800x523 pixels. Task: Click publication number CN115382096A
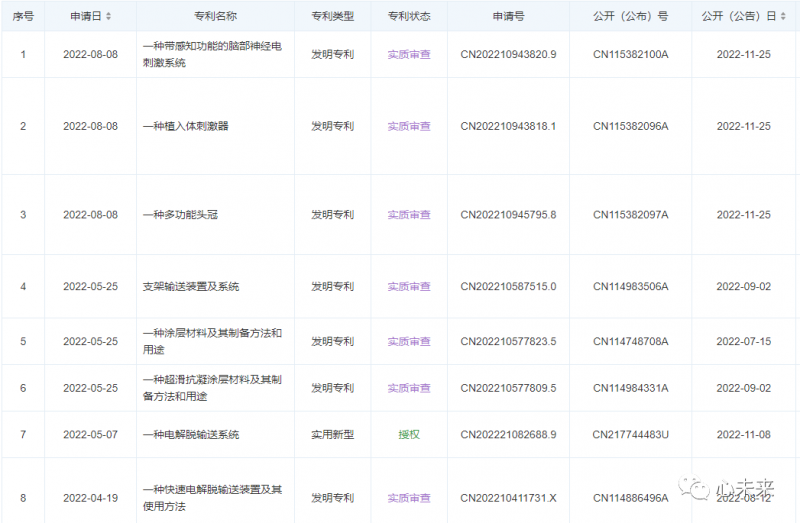tap(630, 126)
